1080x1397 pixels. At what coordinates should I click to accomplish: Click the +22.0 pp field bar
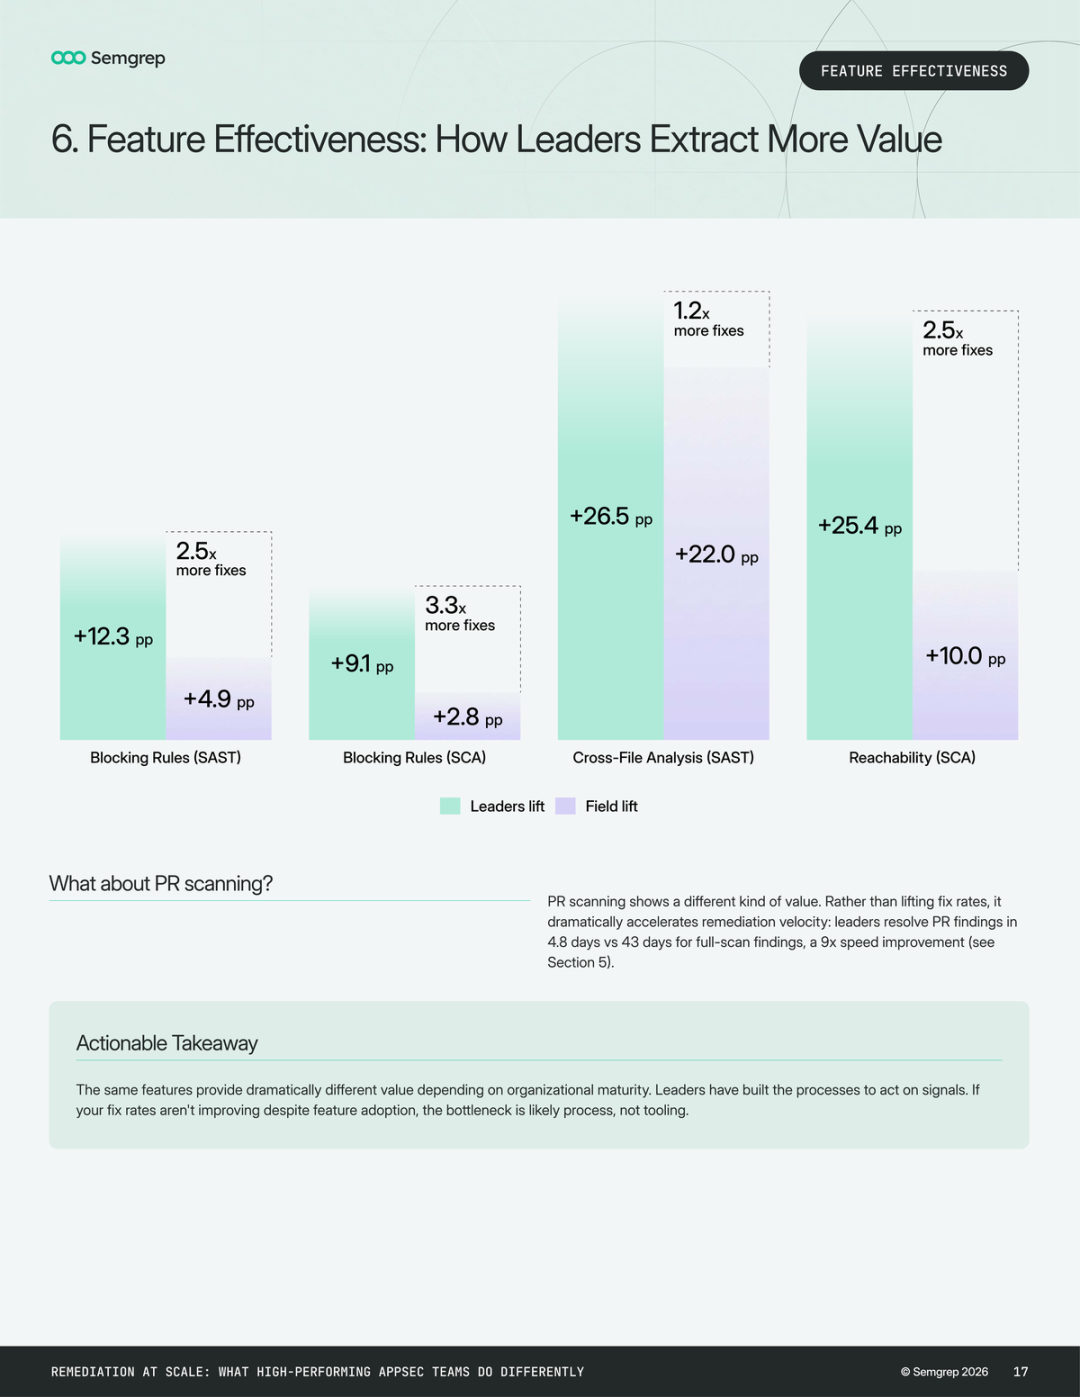tap(717, 554)
